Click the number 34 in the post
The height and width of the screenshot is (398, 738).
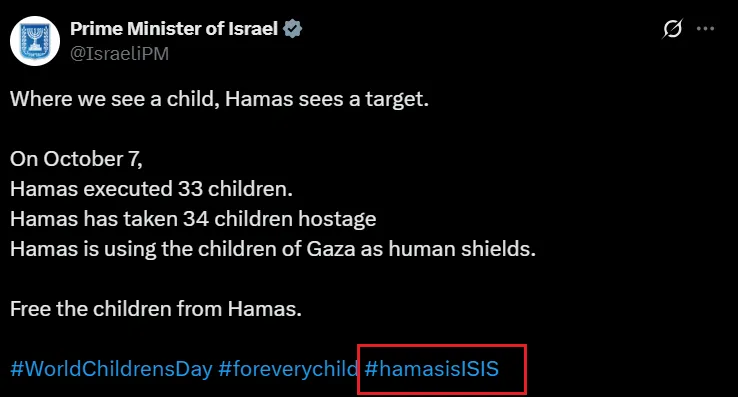[x=196, y=219]
